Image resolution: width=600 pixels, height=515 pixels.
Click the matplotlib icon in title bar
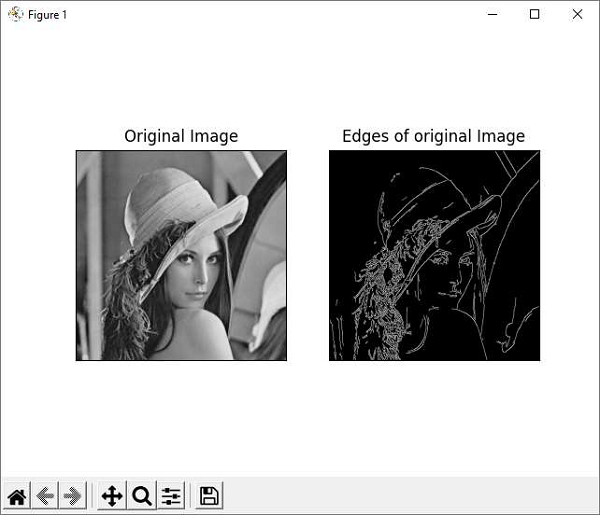pos(14,15)
